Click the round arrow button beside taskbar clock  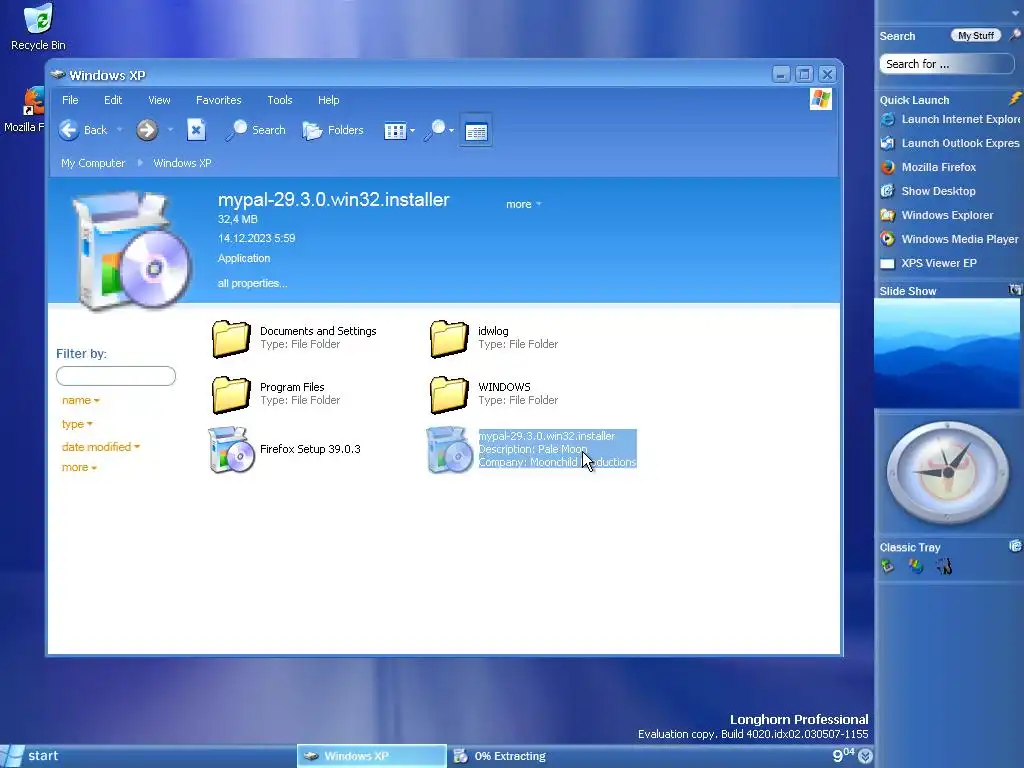pyautogui.click(x=865, y=756)
